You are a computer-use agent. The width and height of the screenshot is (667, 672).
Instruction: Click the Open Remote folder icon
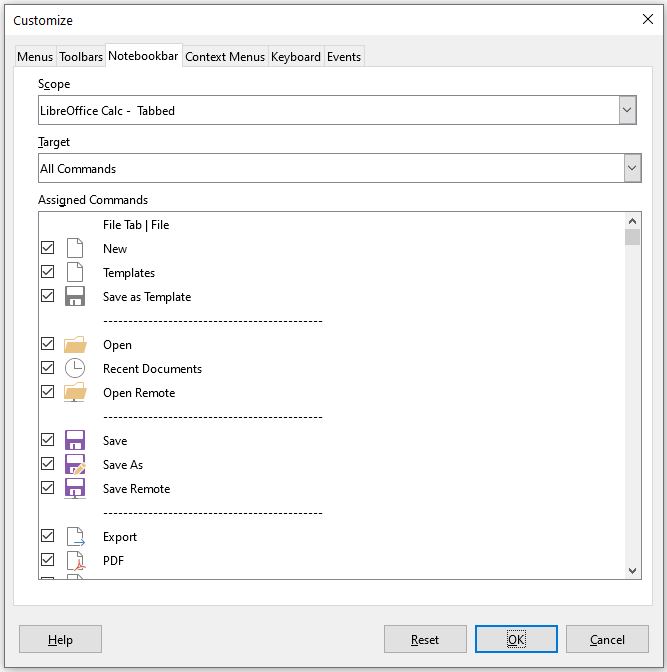click(75, 392)
